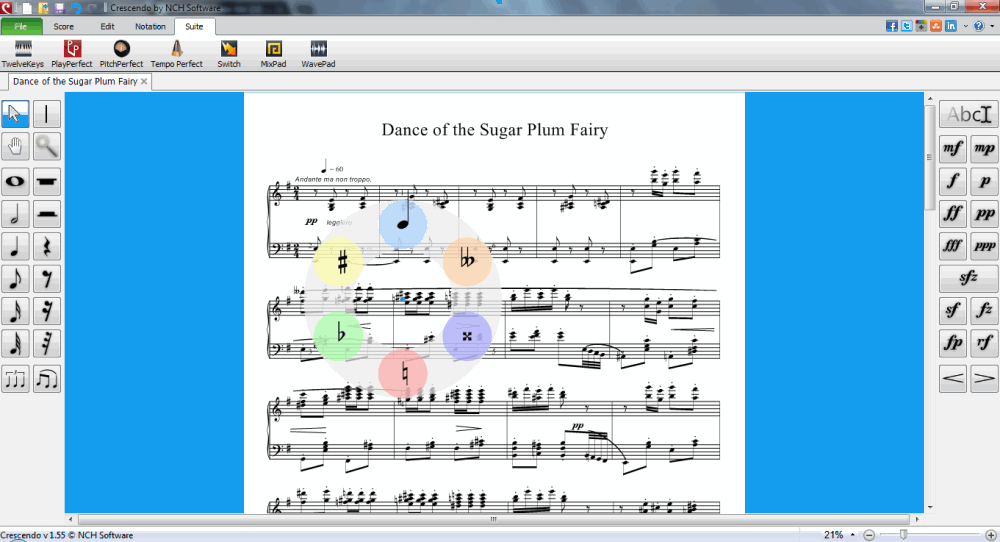1000x542 pixels.
Task: Select the barline insert tool
Action: [x=47, y=115]
